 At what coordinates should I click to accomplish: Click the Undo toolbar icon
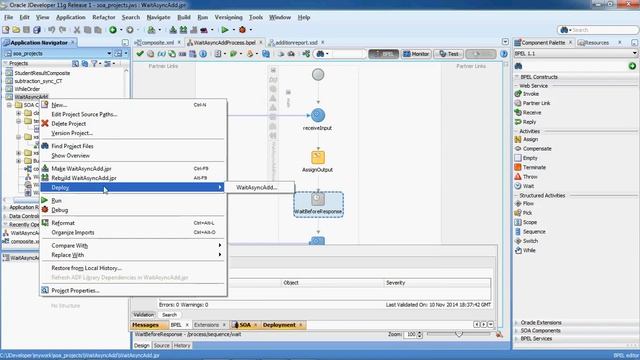click(51, 30)
